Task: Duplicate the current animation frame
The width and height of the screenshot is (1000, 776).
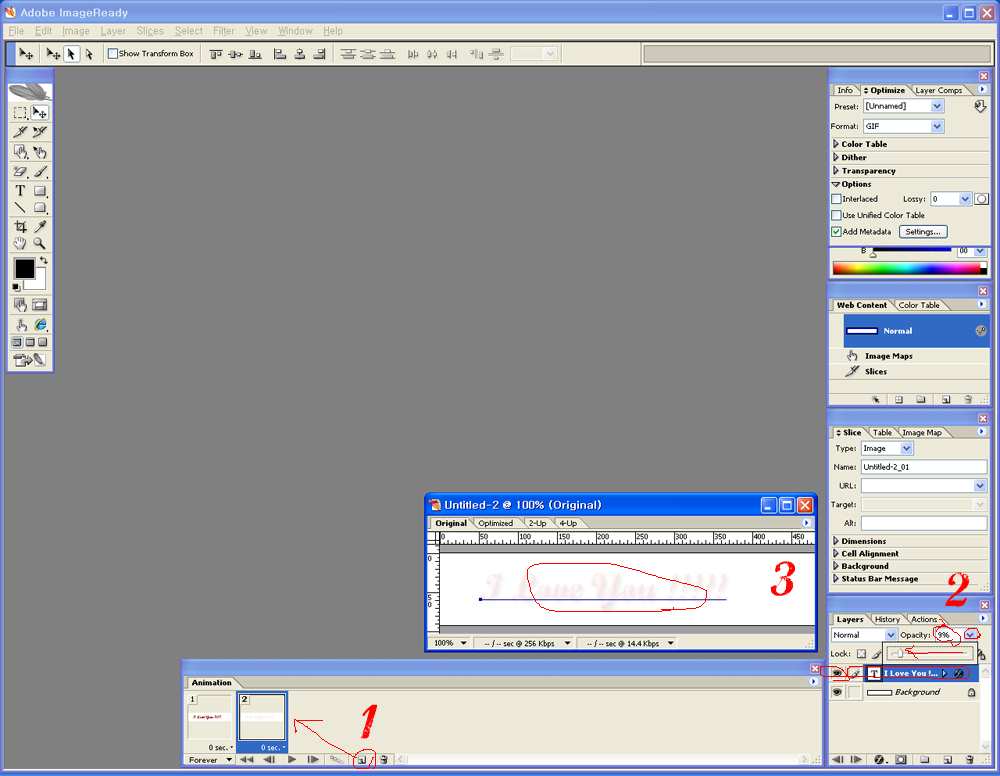Action: (362, 759)
